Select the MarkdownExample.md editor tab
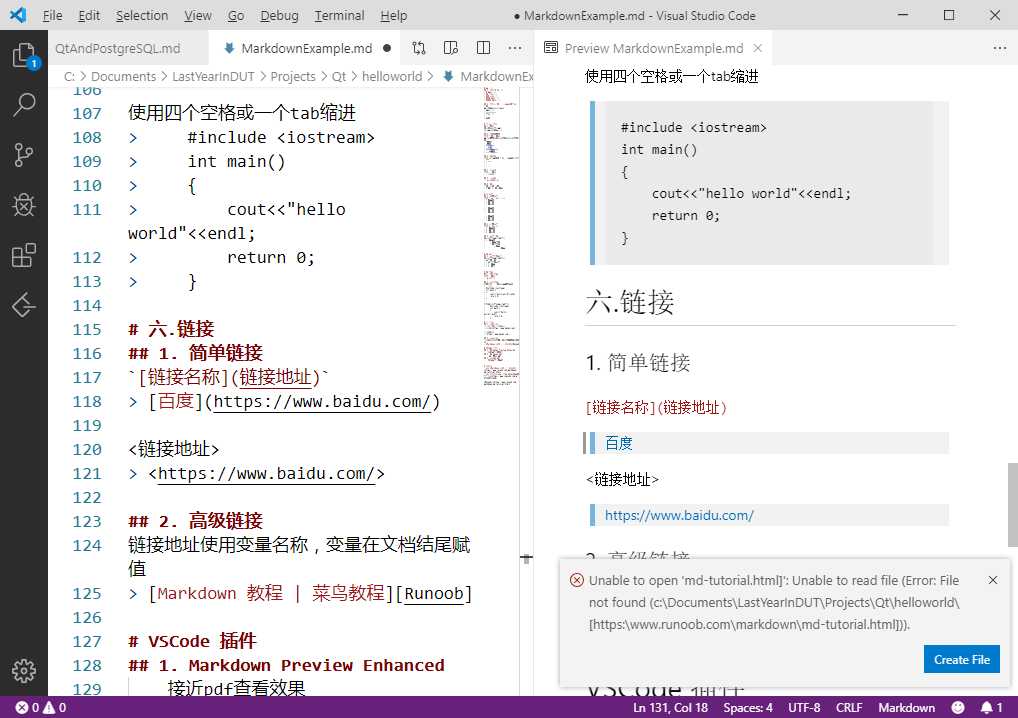The height and width of the screenshot is (718, 1018). coord(306,48)
